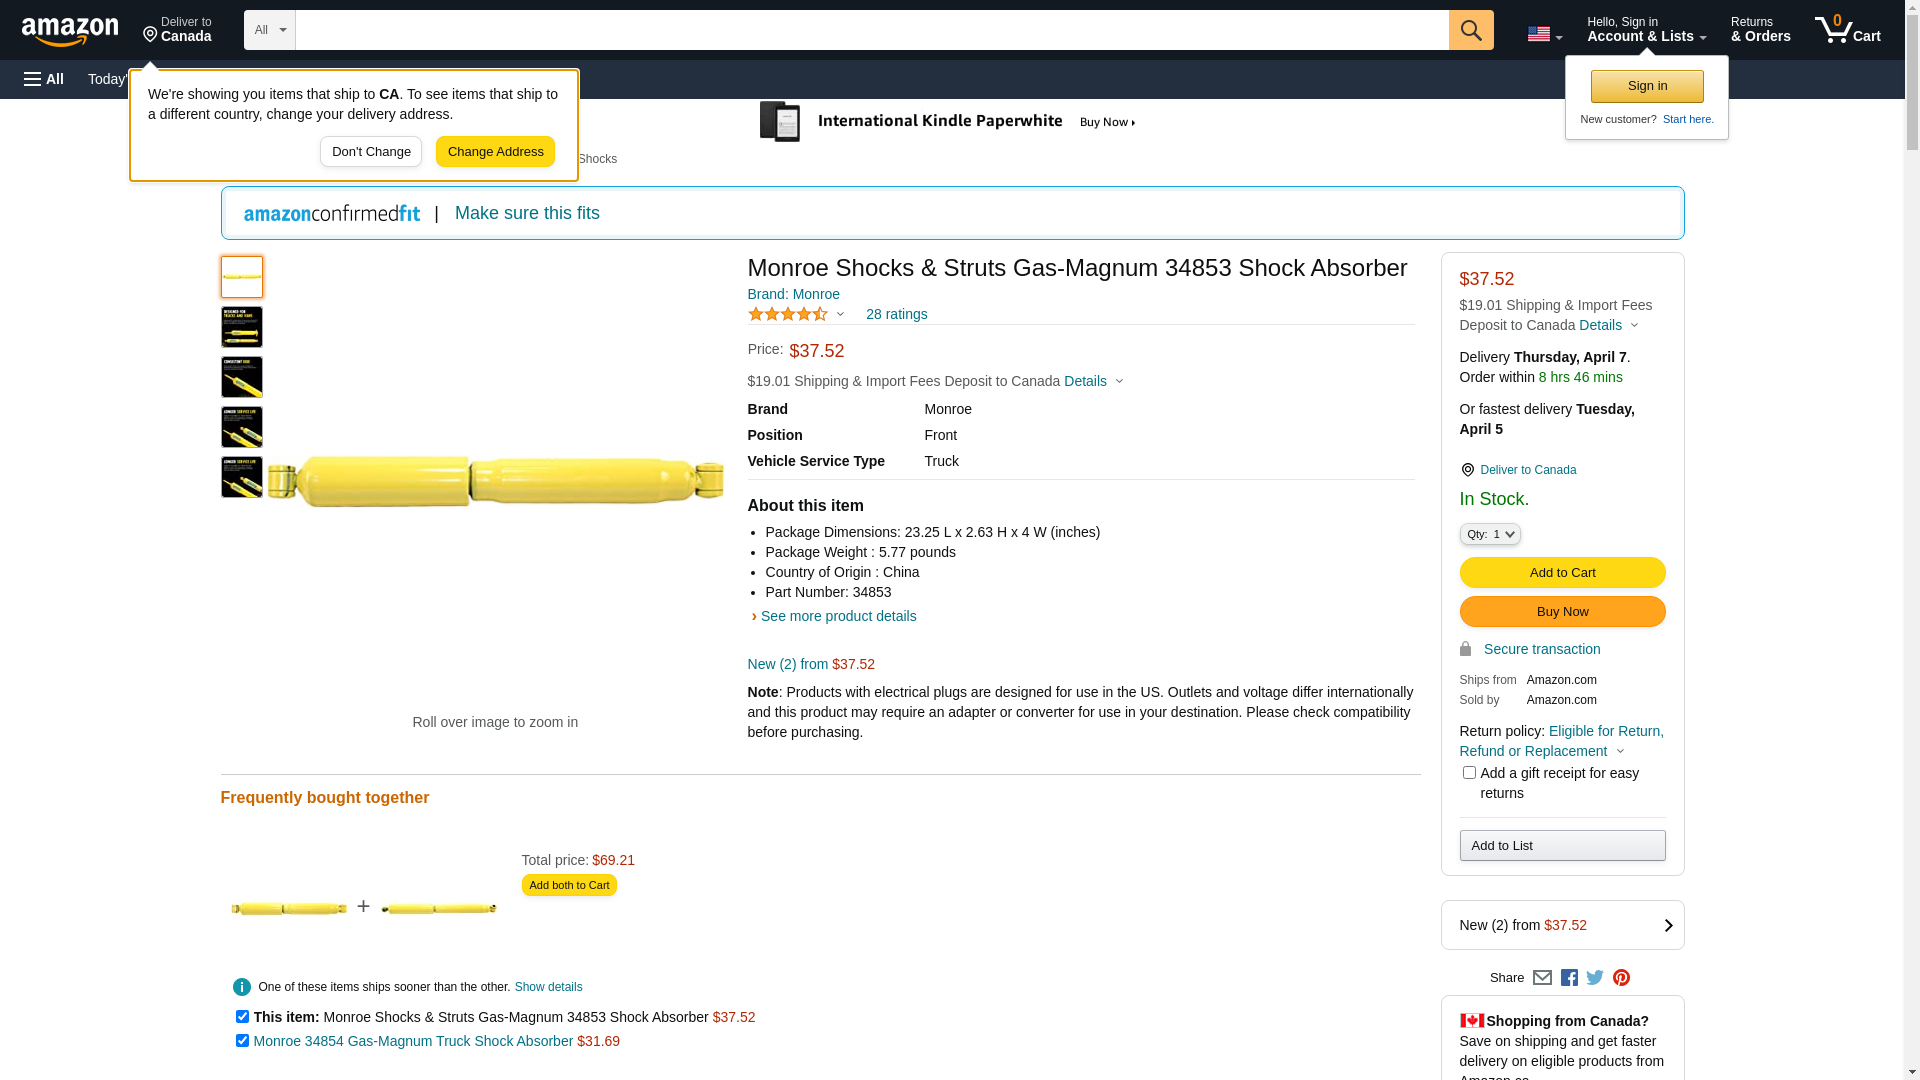Open the search category 'All' dropdown
Screen dimensions: 1920x1080
(269, 30)
